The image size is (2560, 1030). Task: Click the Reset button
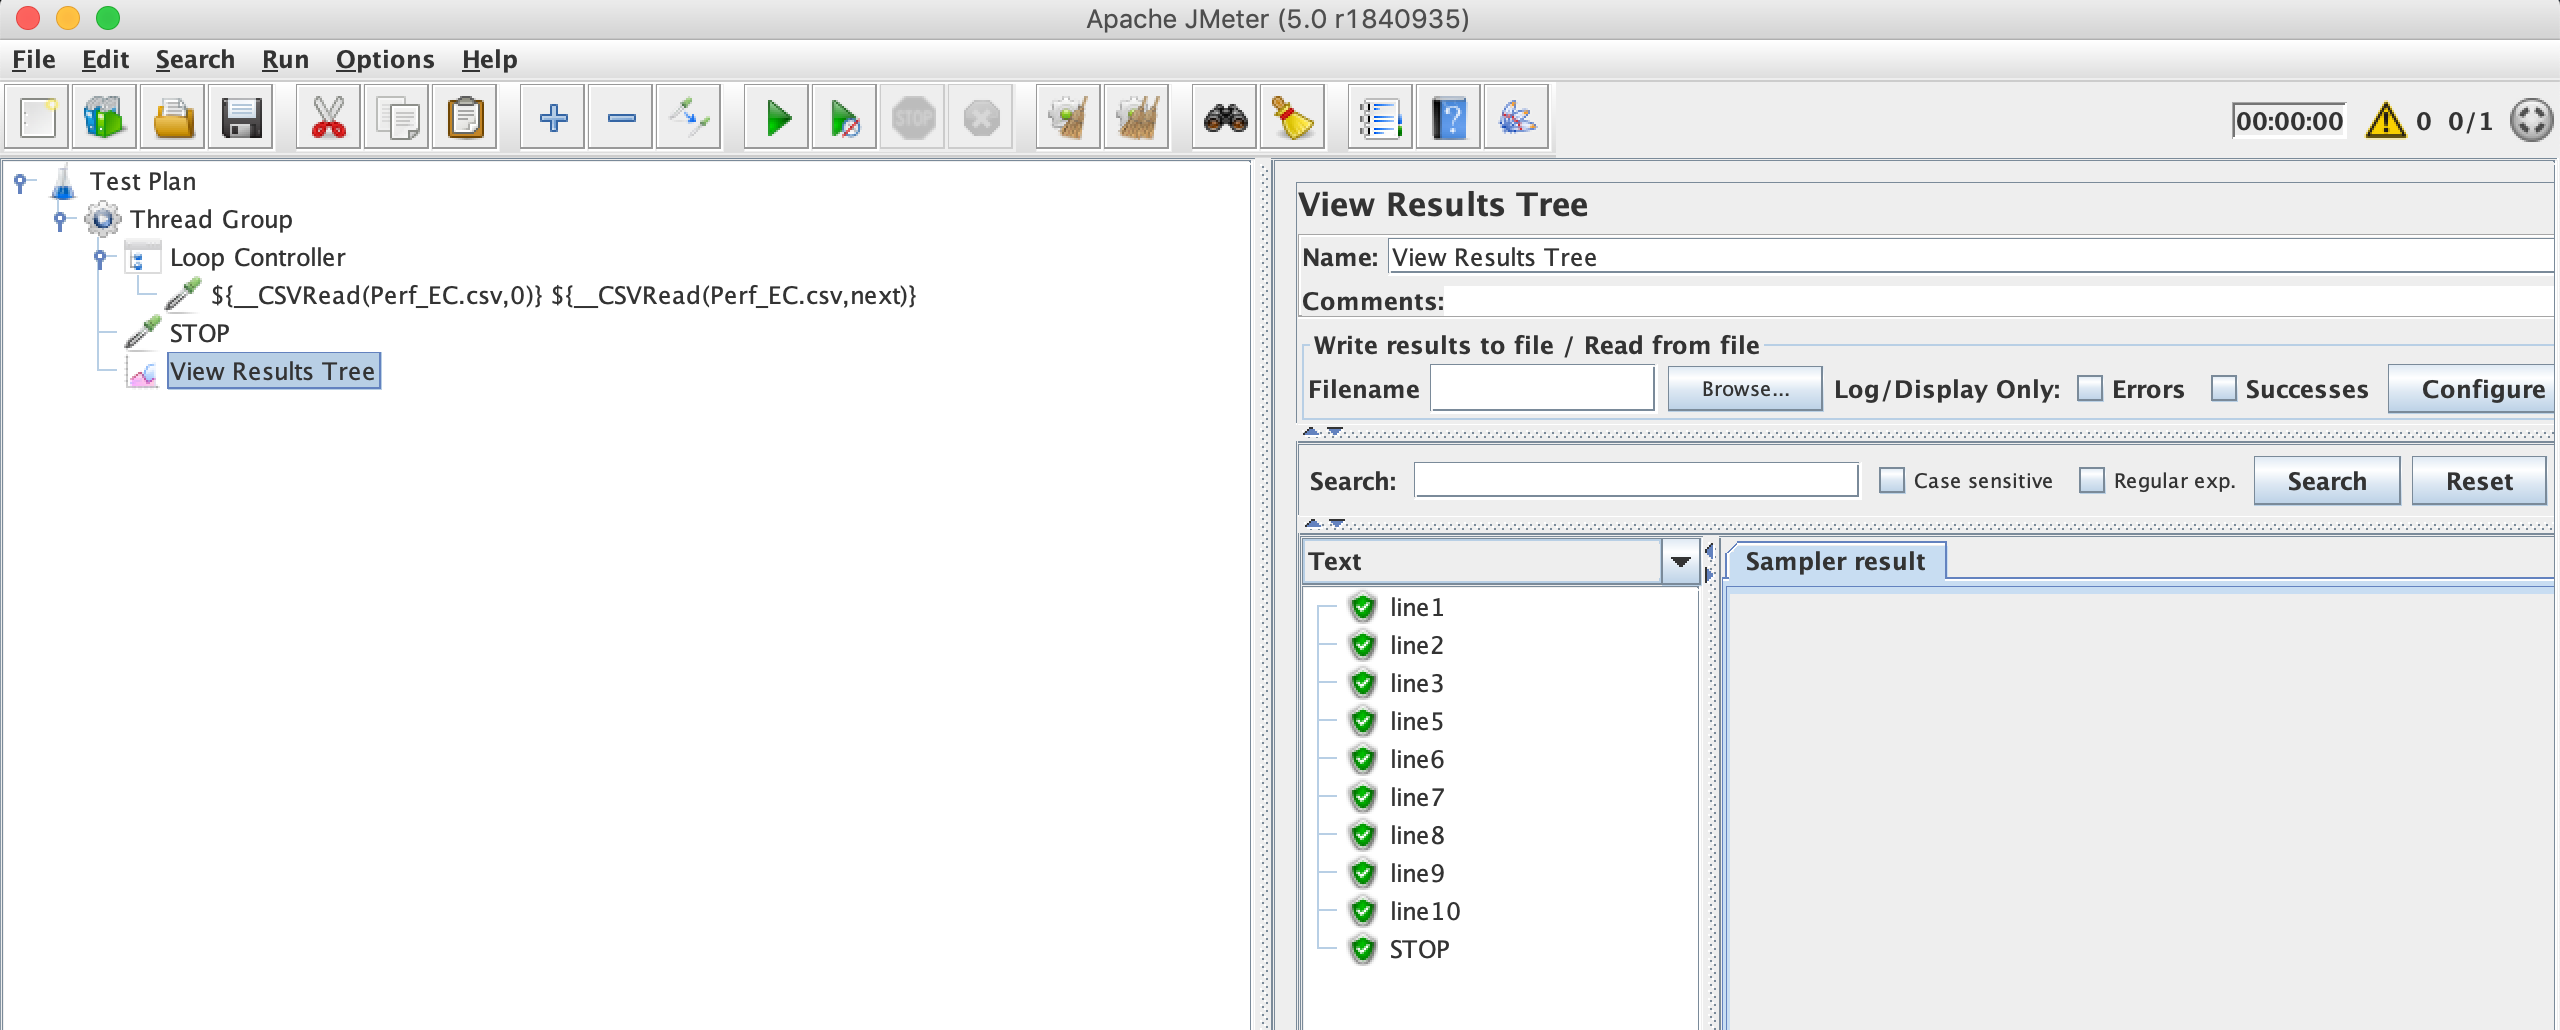click(2479, 481)
